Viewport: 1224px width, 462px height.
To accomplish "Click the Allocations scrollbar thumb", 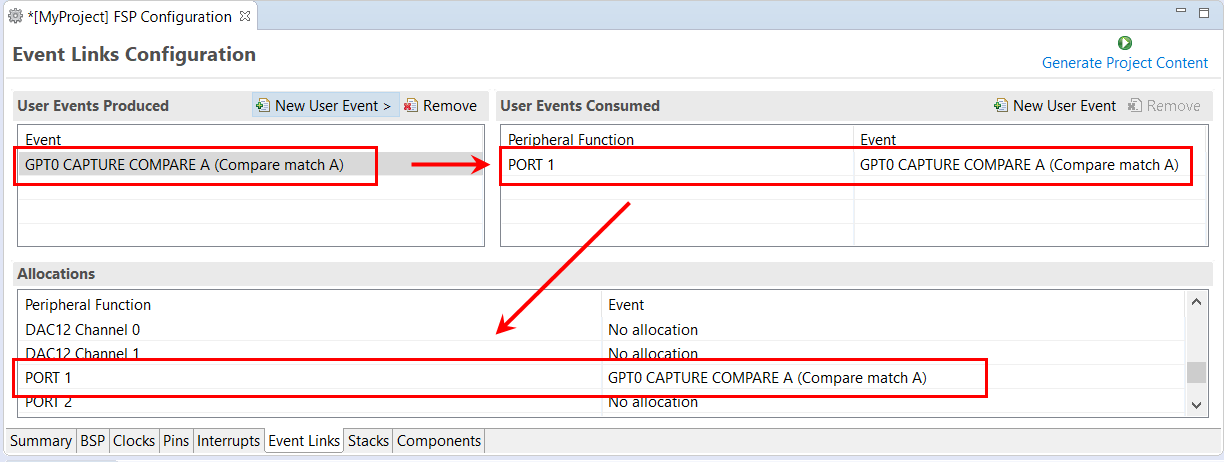I will pos(1196,373).
